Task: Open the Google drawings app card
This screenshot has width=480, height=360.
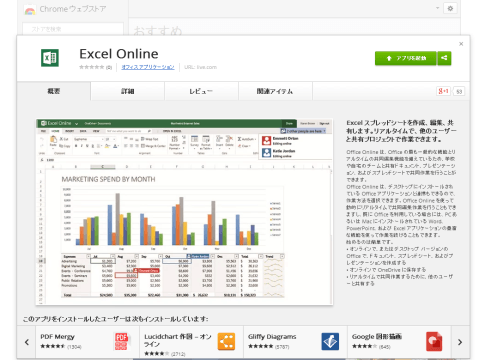Action: [x=399, y=342]
